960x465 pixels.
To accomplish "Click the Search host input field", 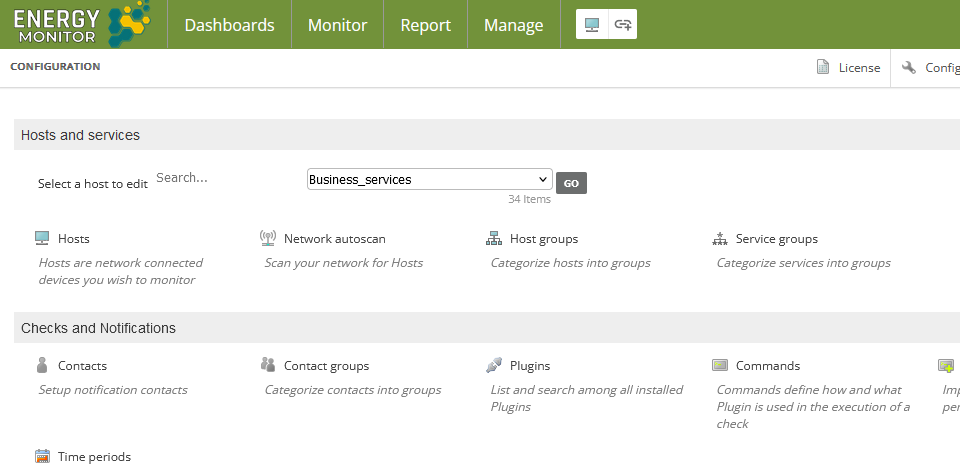I will pyautogui.click(x=225, y=178).
